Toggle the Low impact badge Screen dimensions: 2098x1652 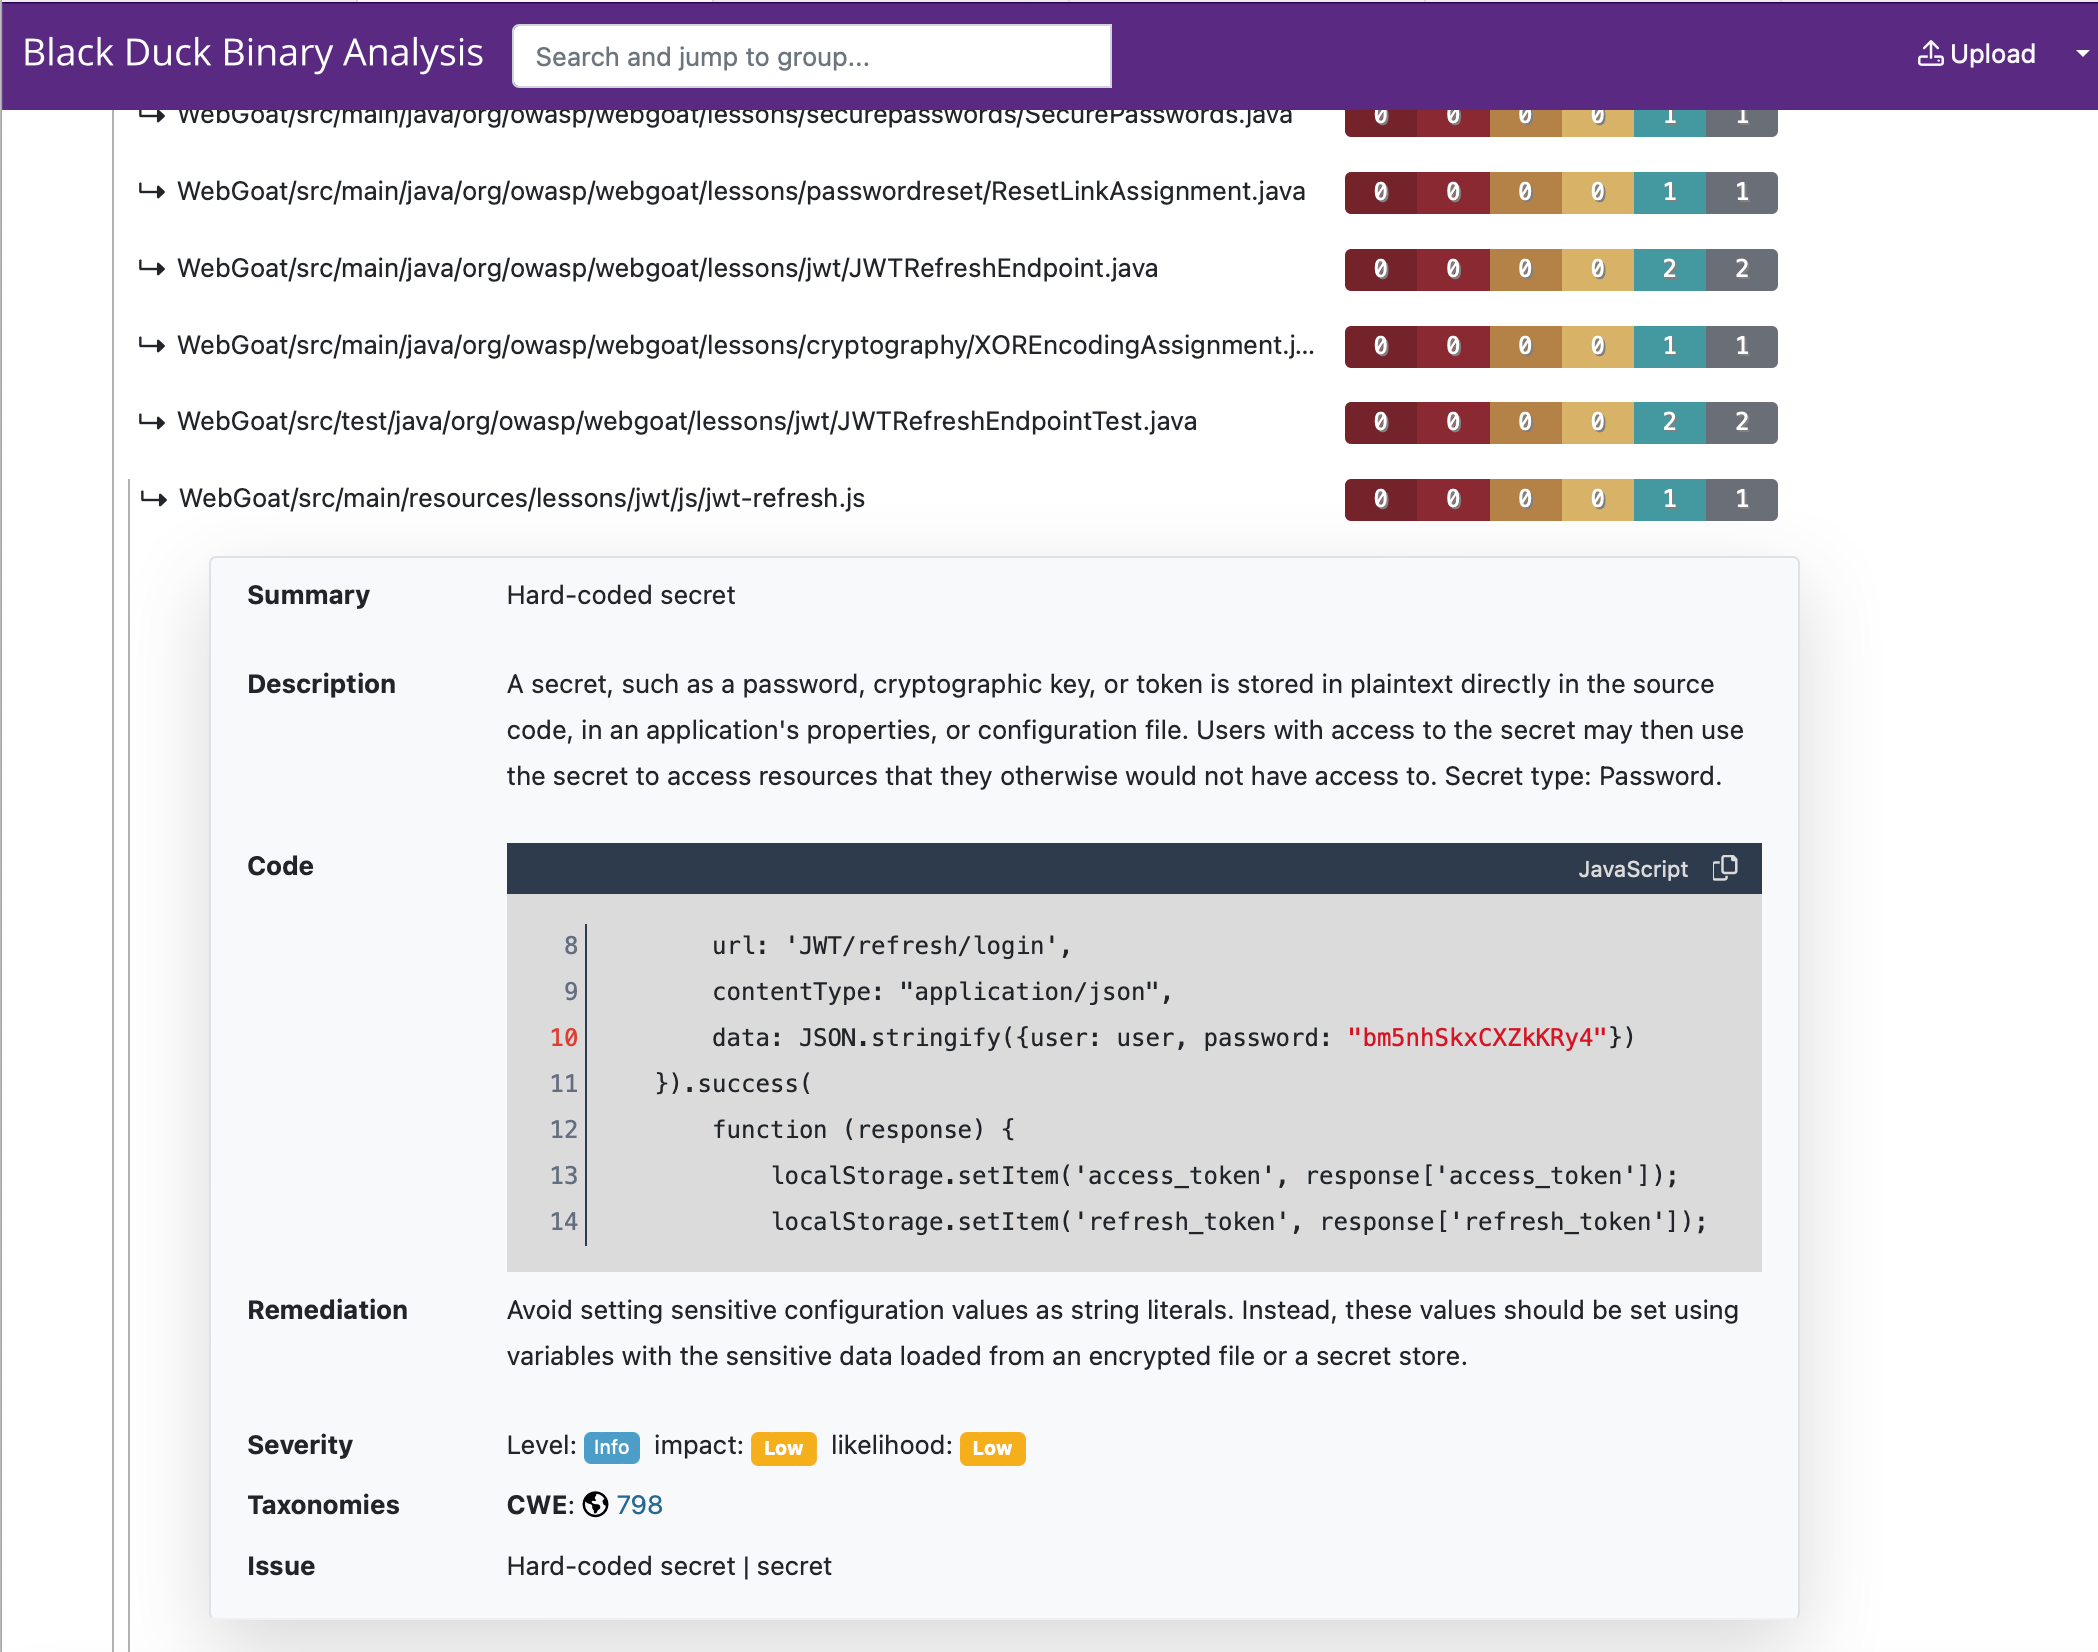(x=783, y=1449)
